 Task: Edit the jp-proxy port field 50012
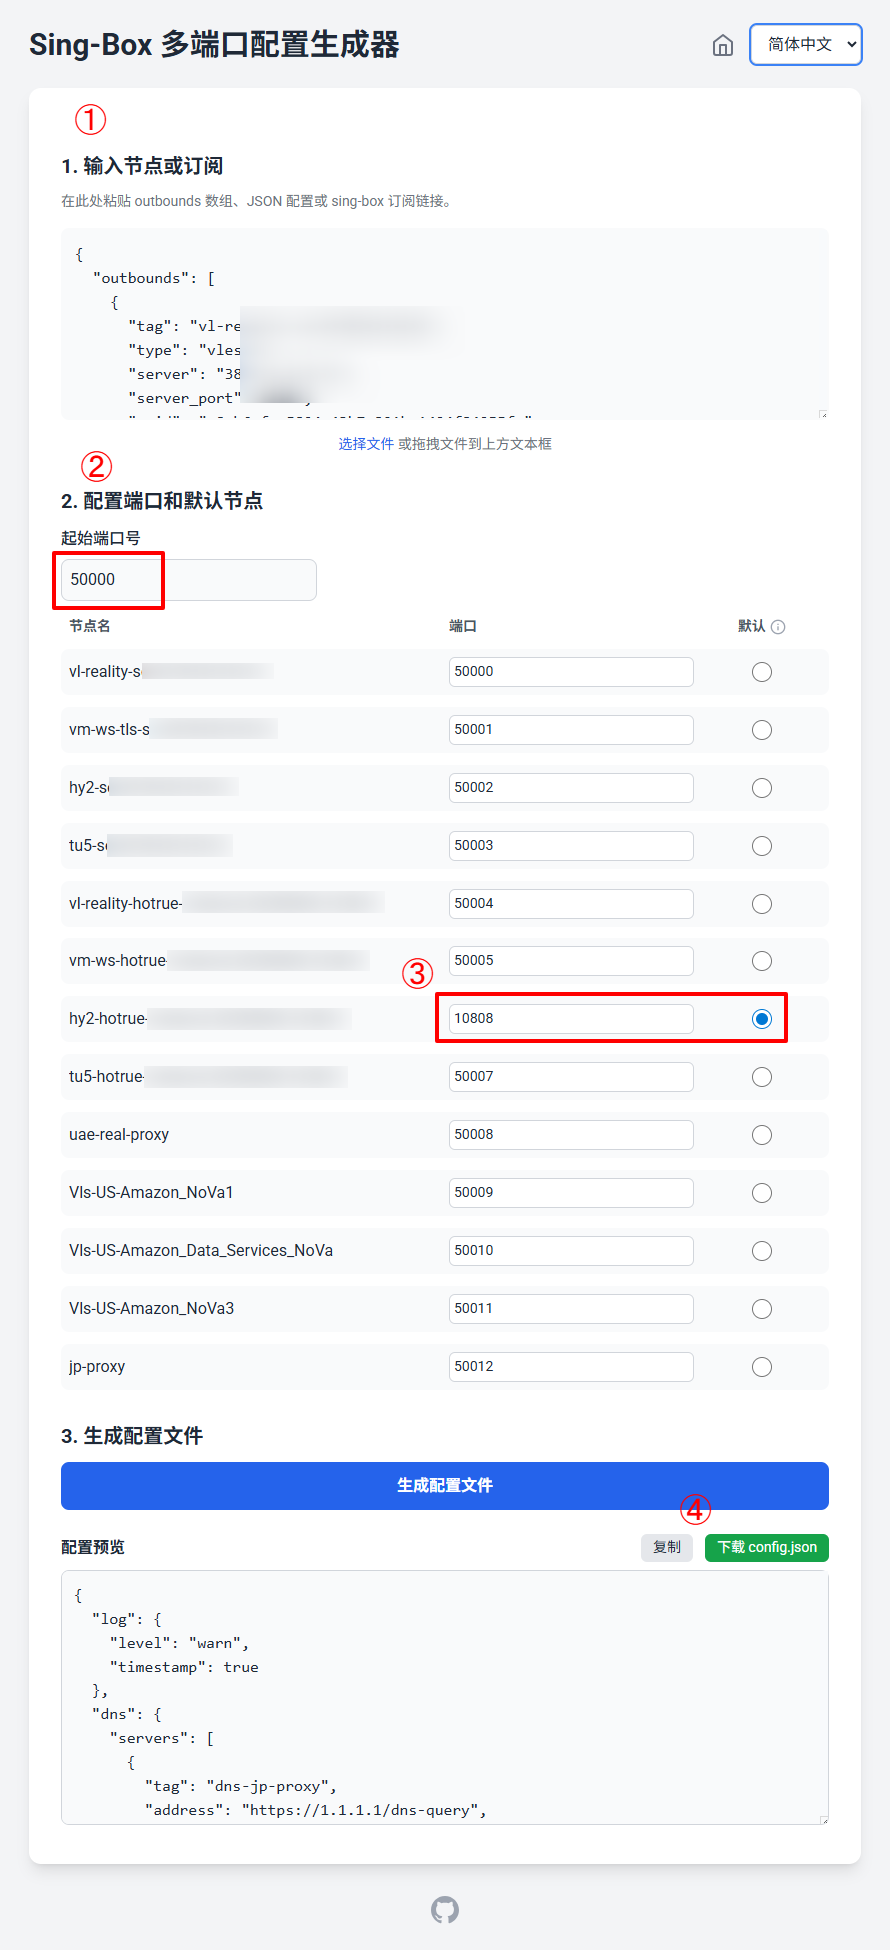571,1367
